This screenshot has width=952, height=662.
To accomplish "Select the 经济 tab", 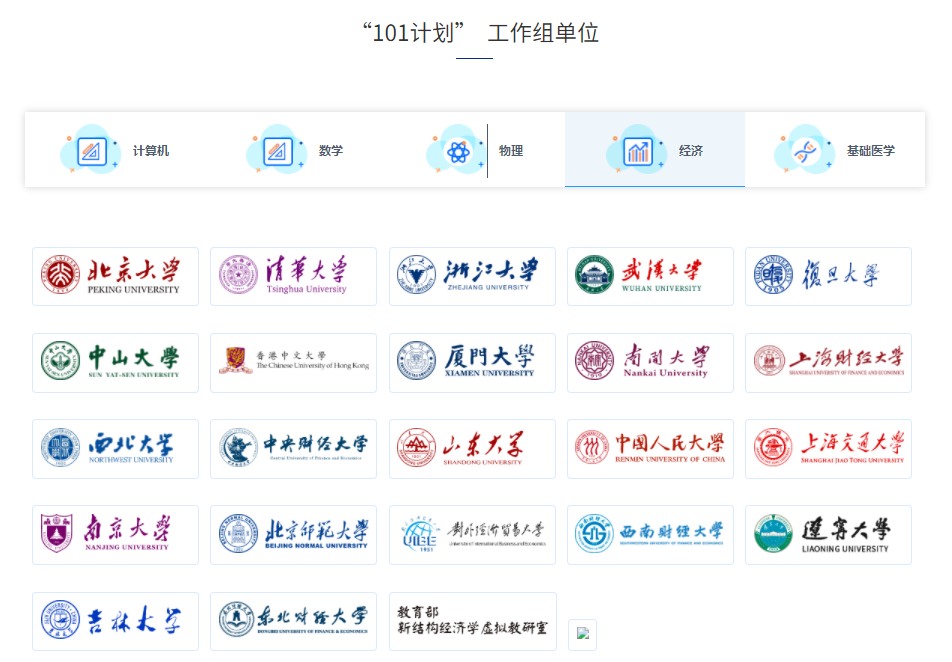I will [x=654, y=150].
